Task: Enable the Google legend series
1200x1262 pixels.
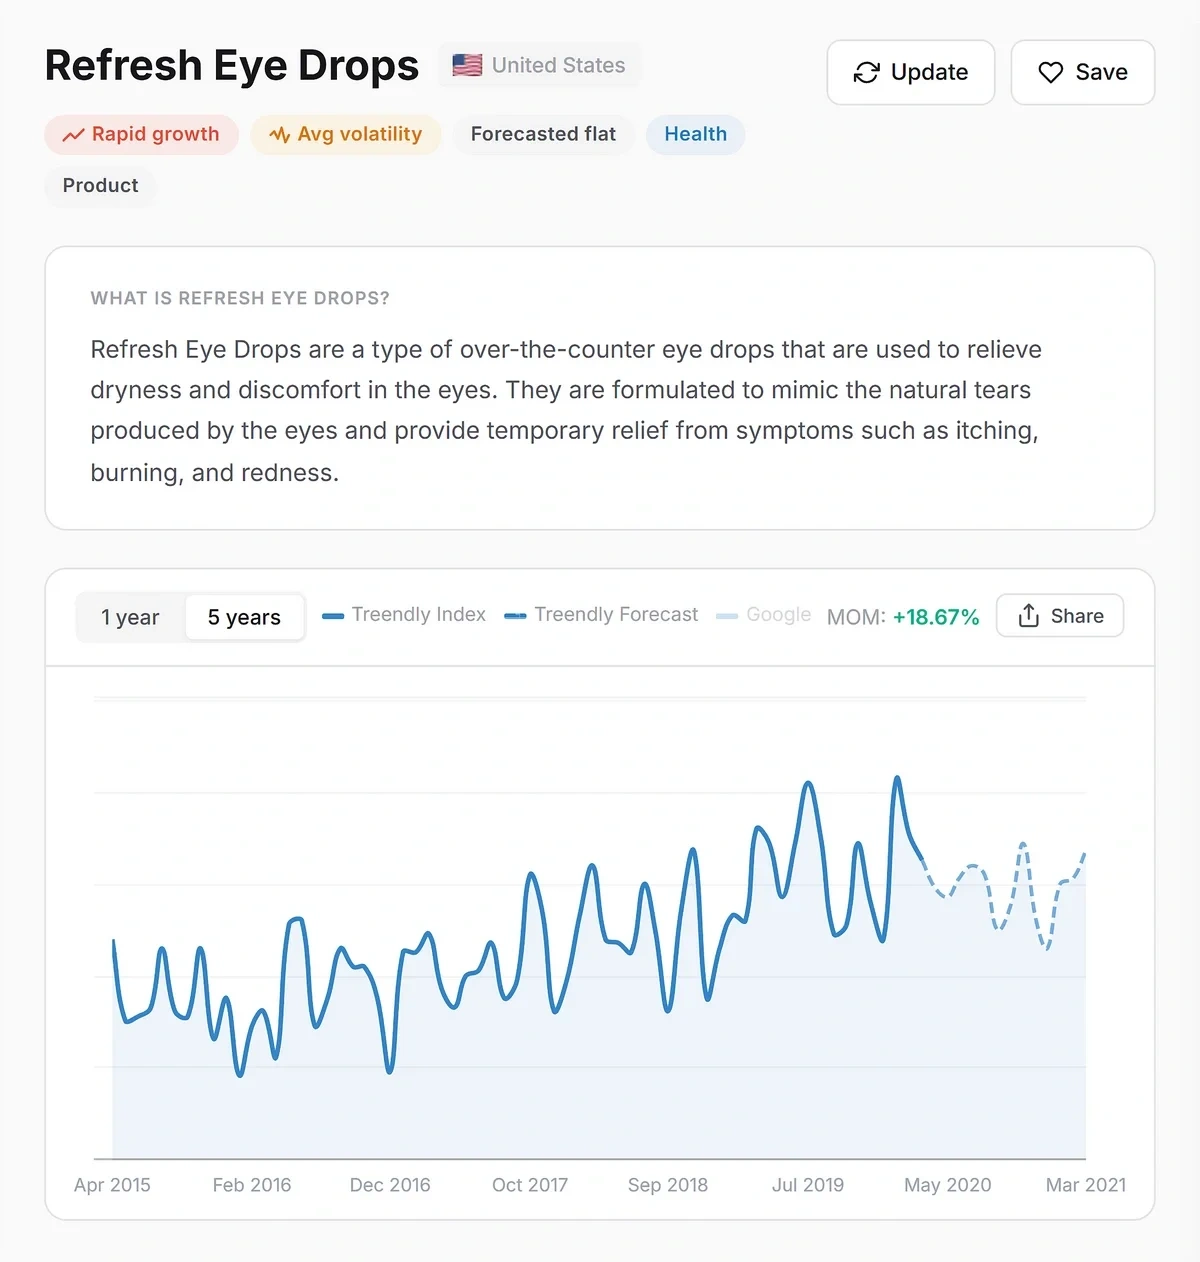Action: pyautogui.click(x=764, y=615)
